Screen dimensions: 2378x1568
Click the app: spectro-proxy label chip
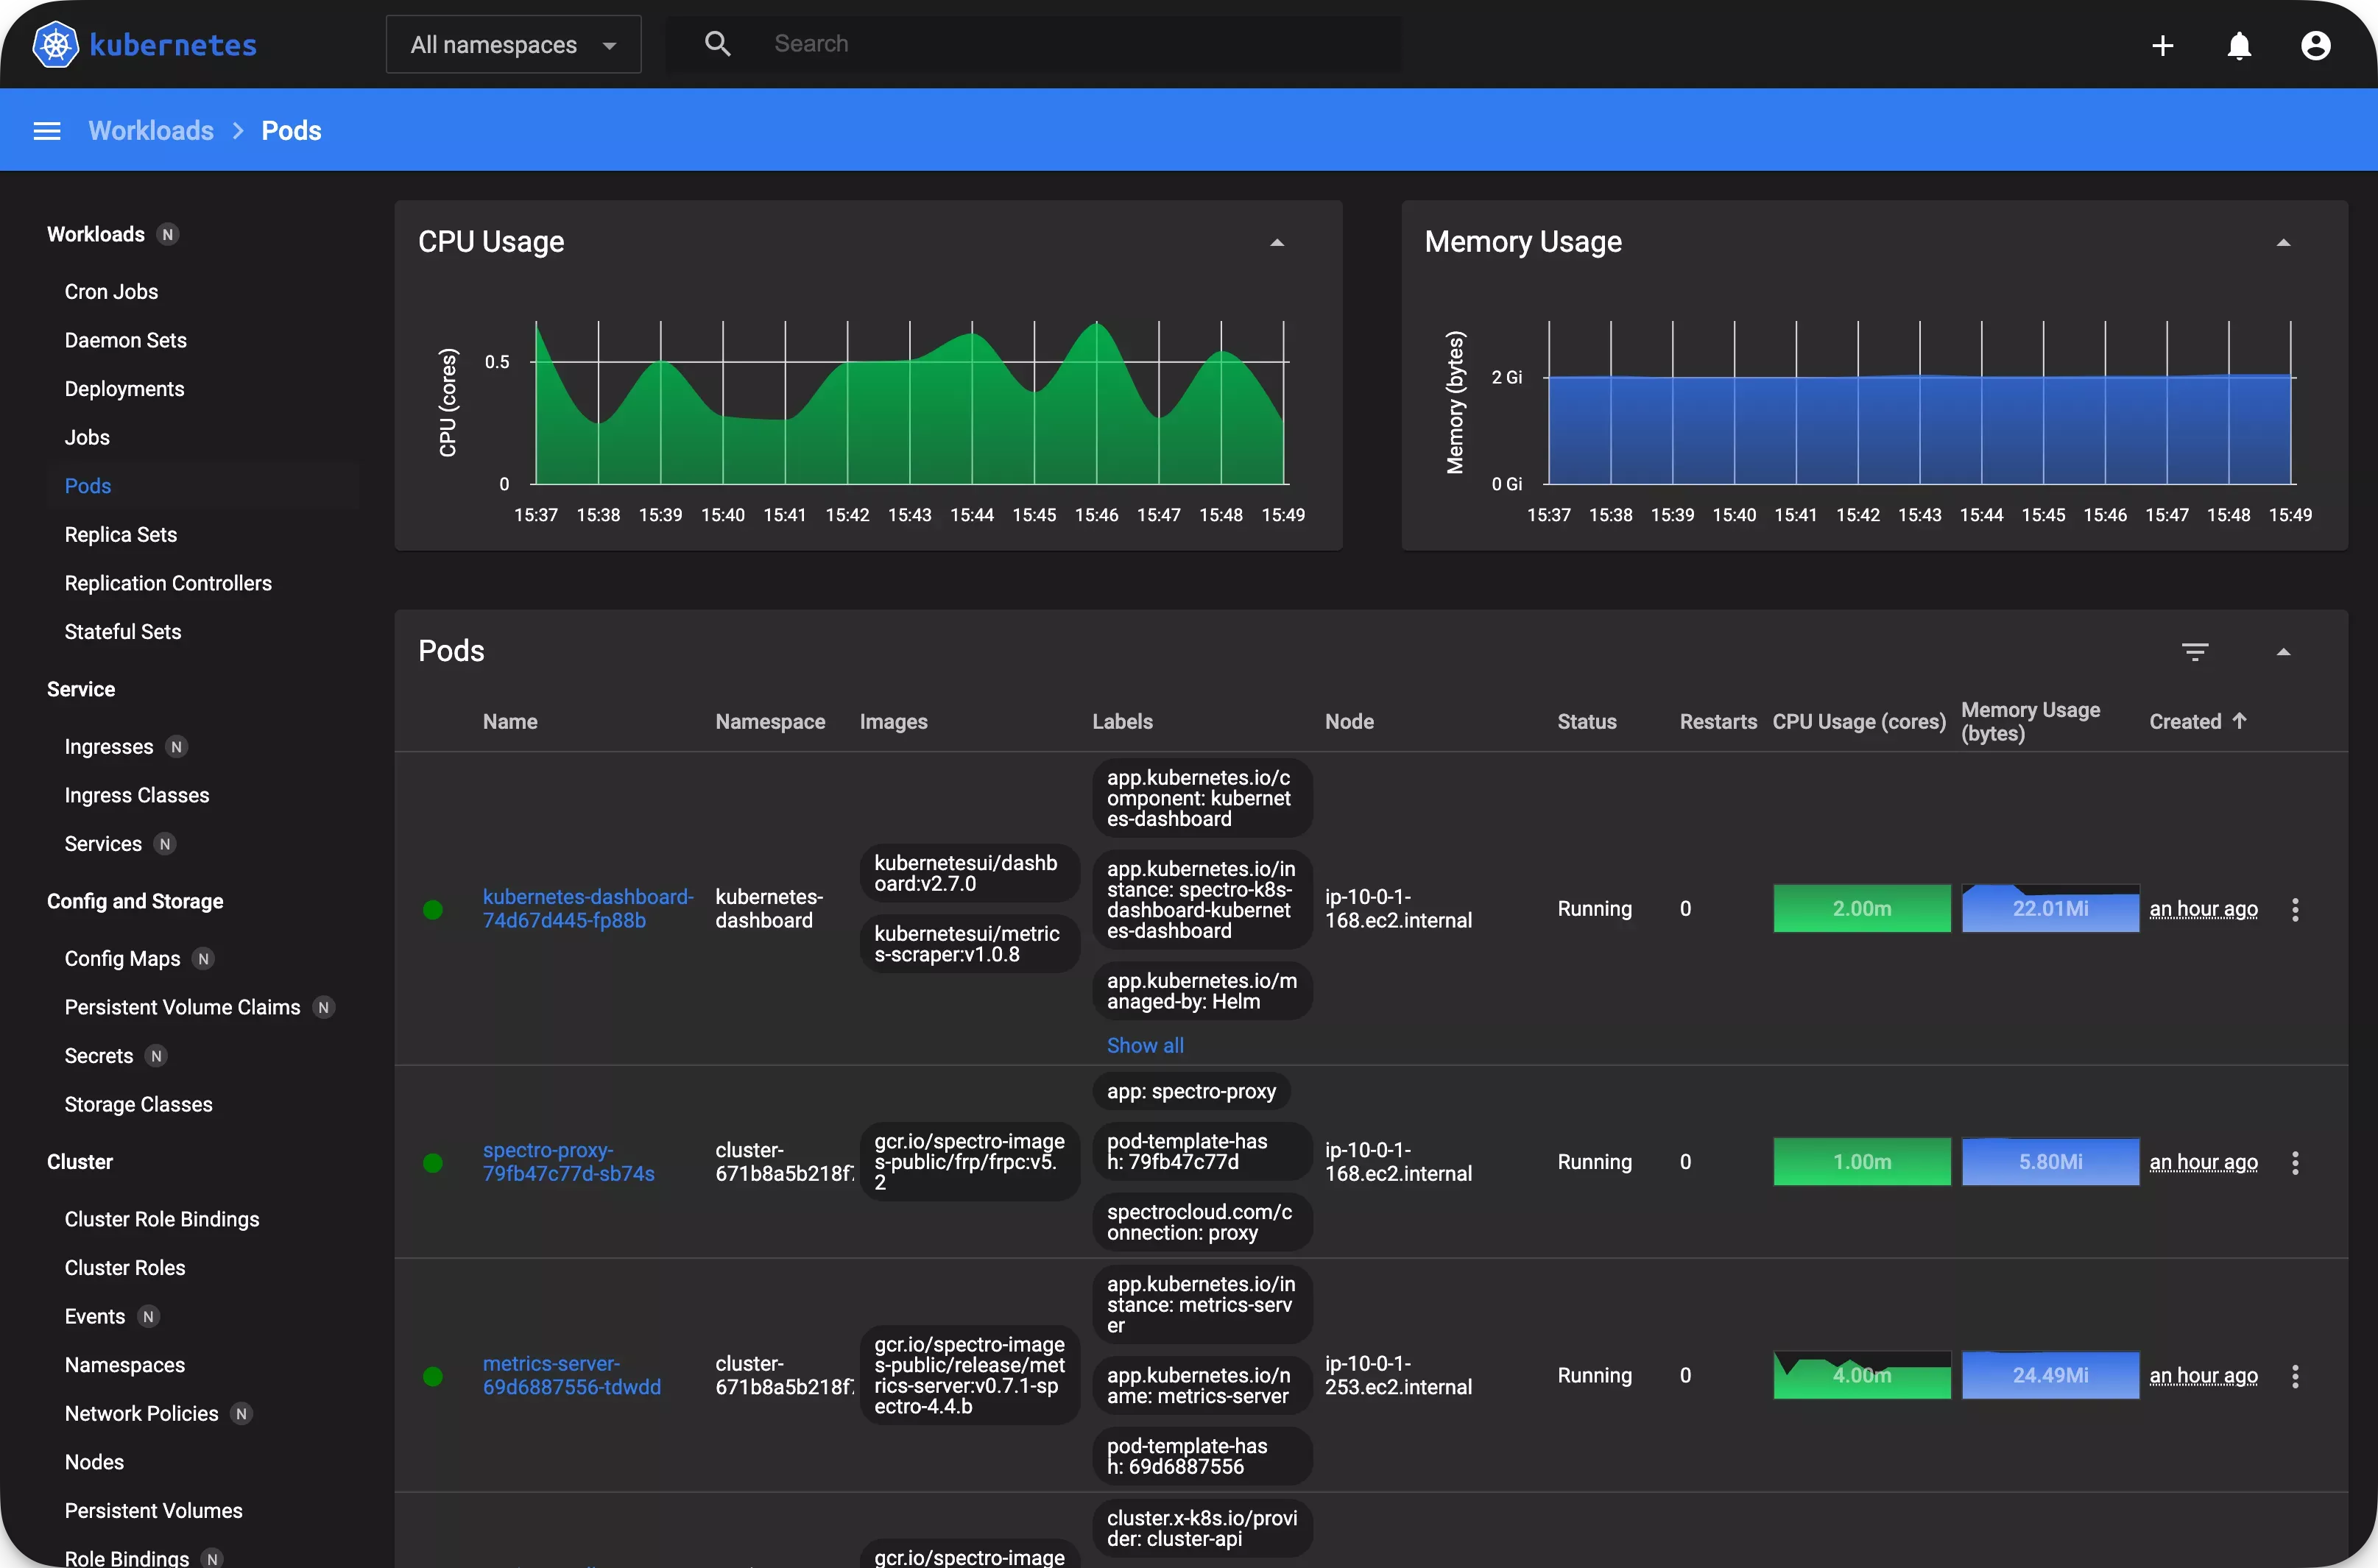[x=1191, y=1091]
